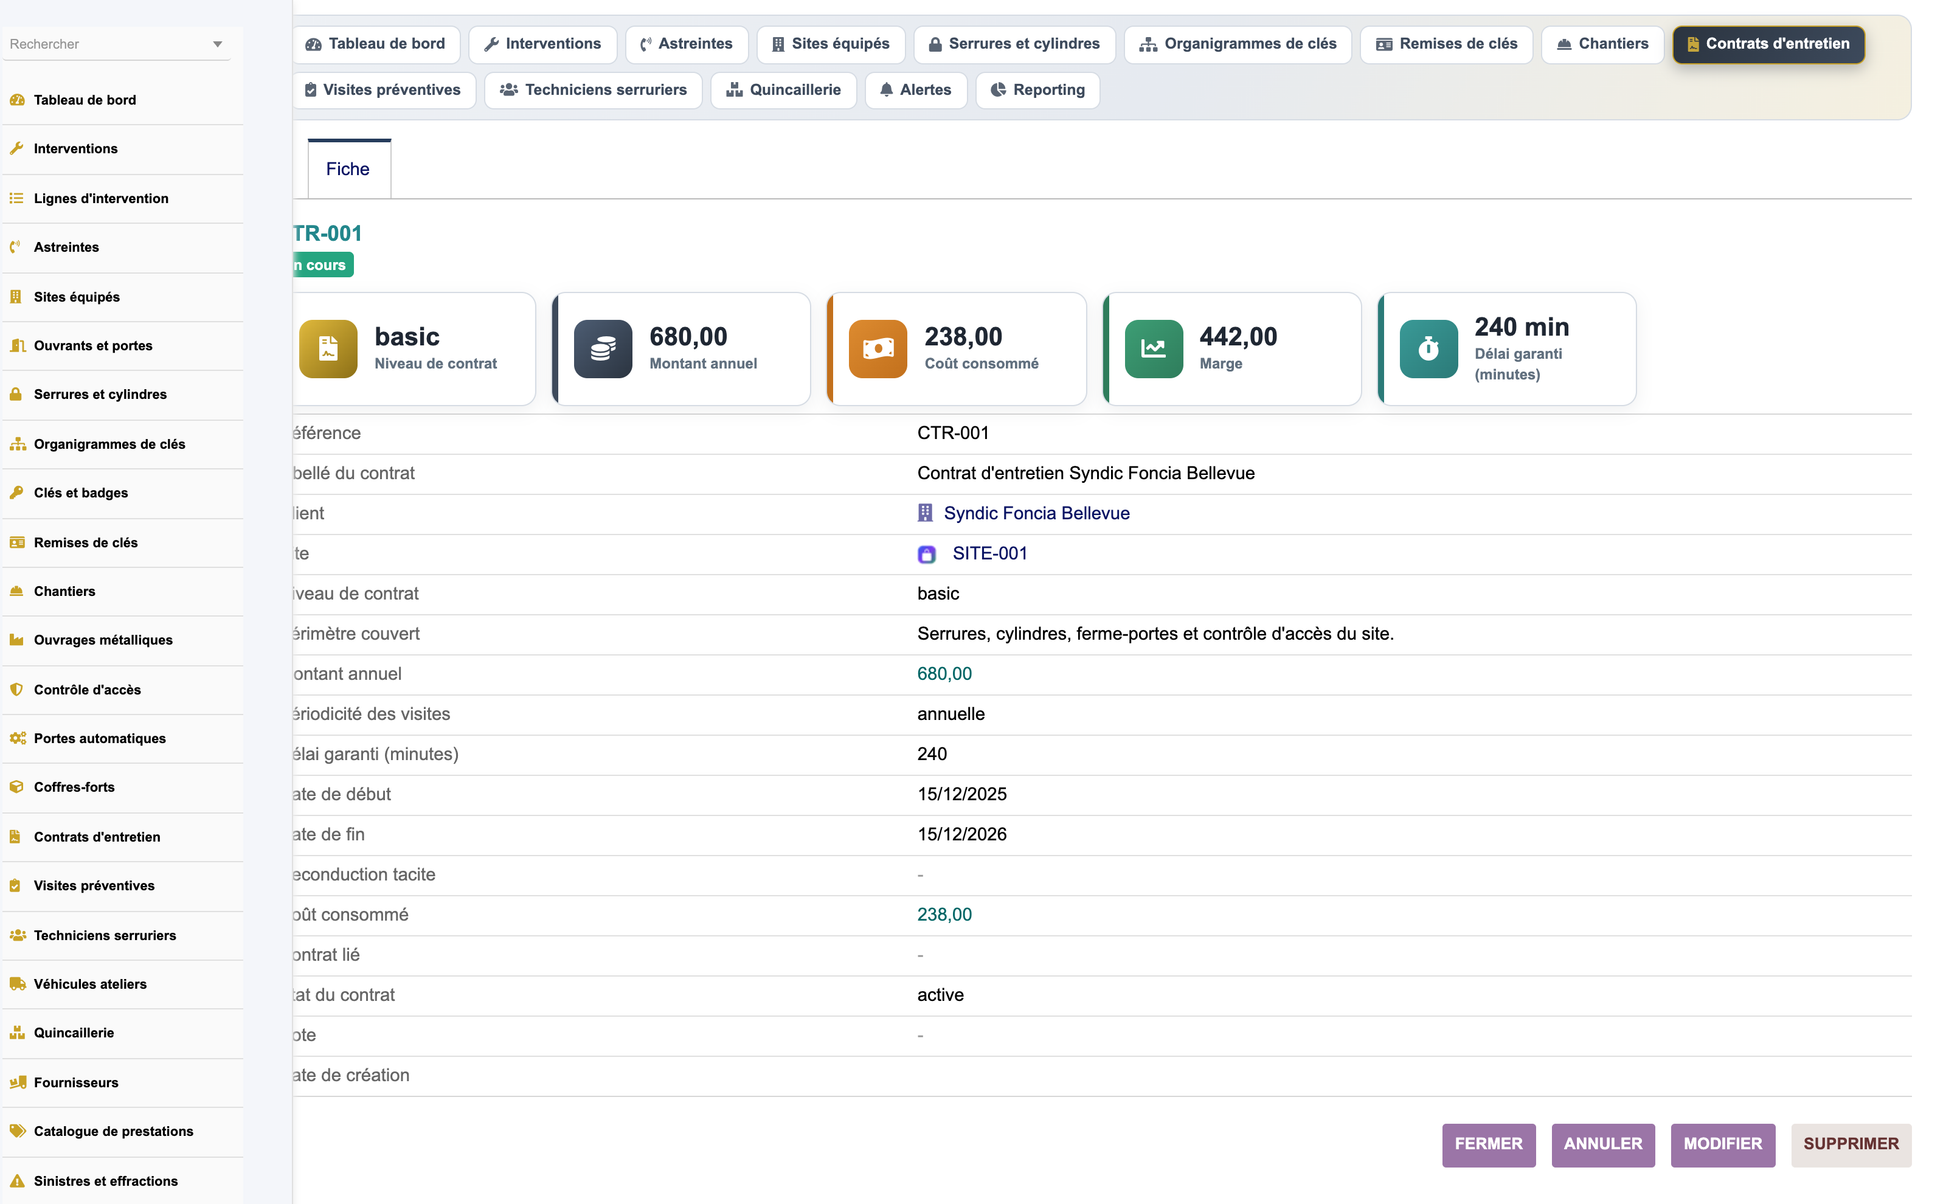Screen dimensions: 1946x1204
Task: Click the orange banknote icon on Coût consommé card
Action: (878, 349)
